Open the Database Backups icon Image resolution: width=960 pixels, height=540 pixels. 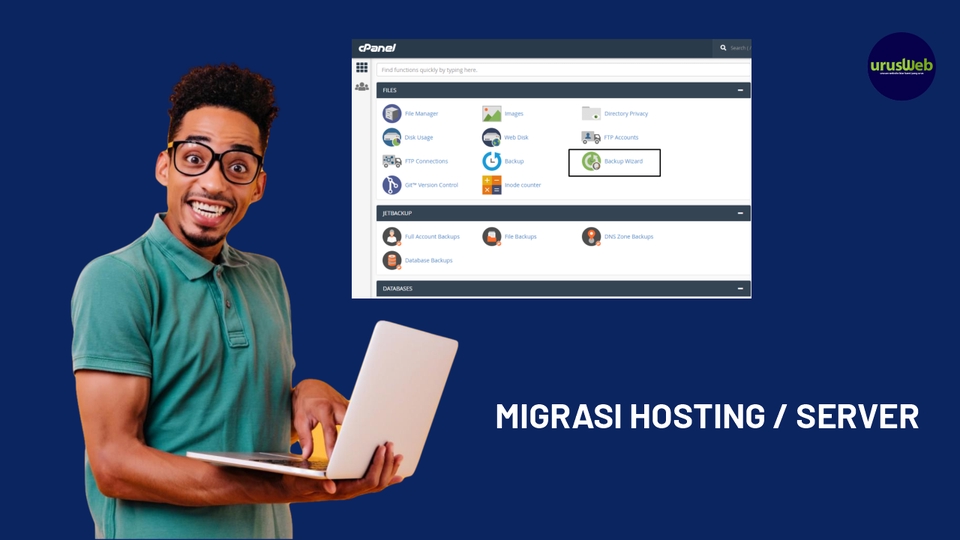tap(392, 260)
